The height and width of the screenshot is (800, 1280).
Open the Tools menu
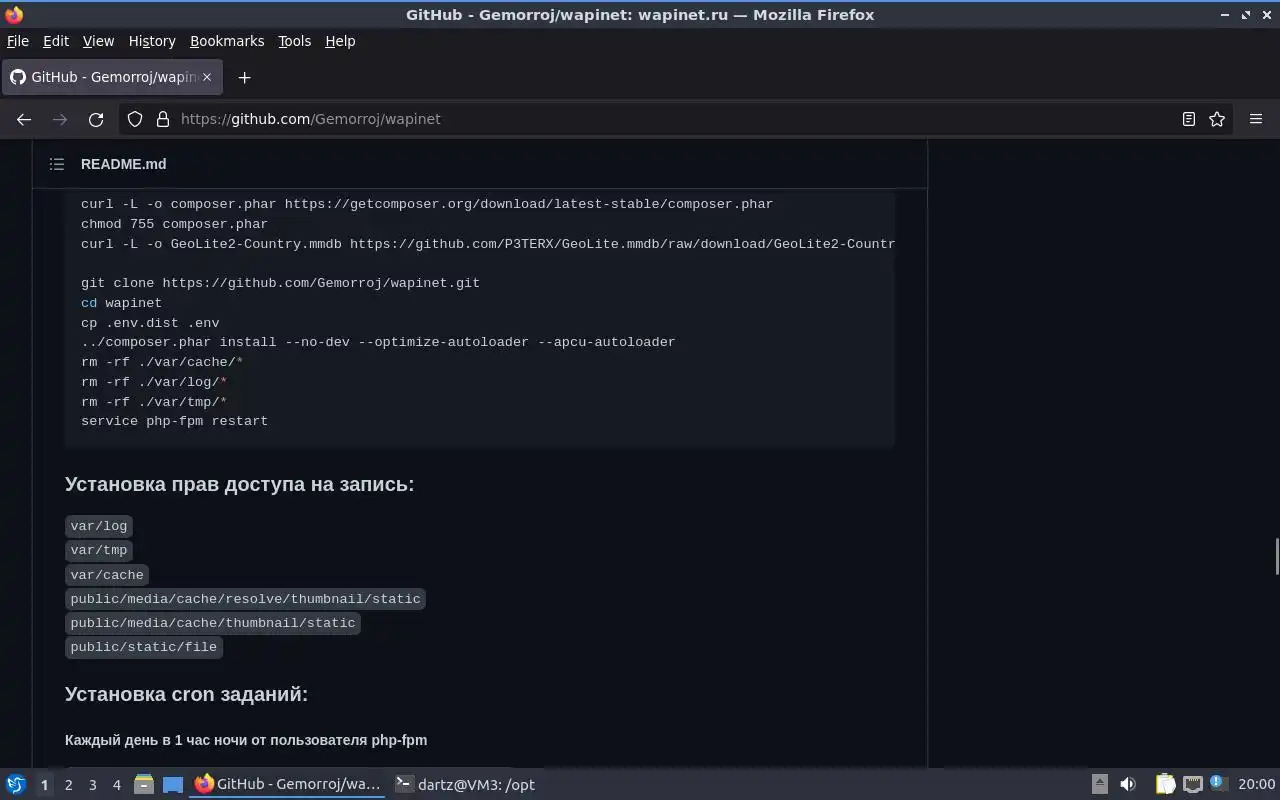click(x=294, y=41)
